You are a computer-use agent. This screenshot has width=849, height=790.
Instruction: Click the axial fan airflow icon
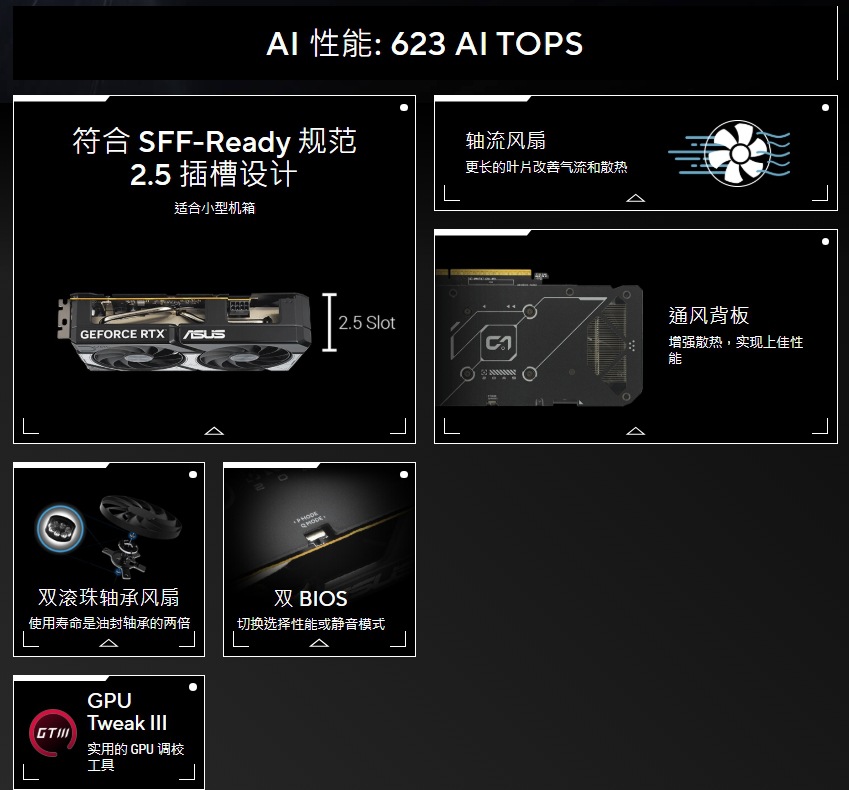tap(729, 153)
